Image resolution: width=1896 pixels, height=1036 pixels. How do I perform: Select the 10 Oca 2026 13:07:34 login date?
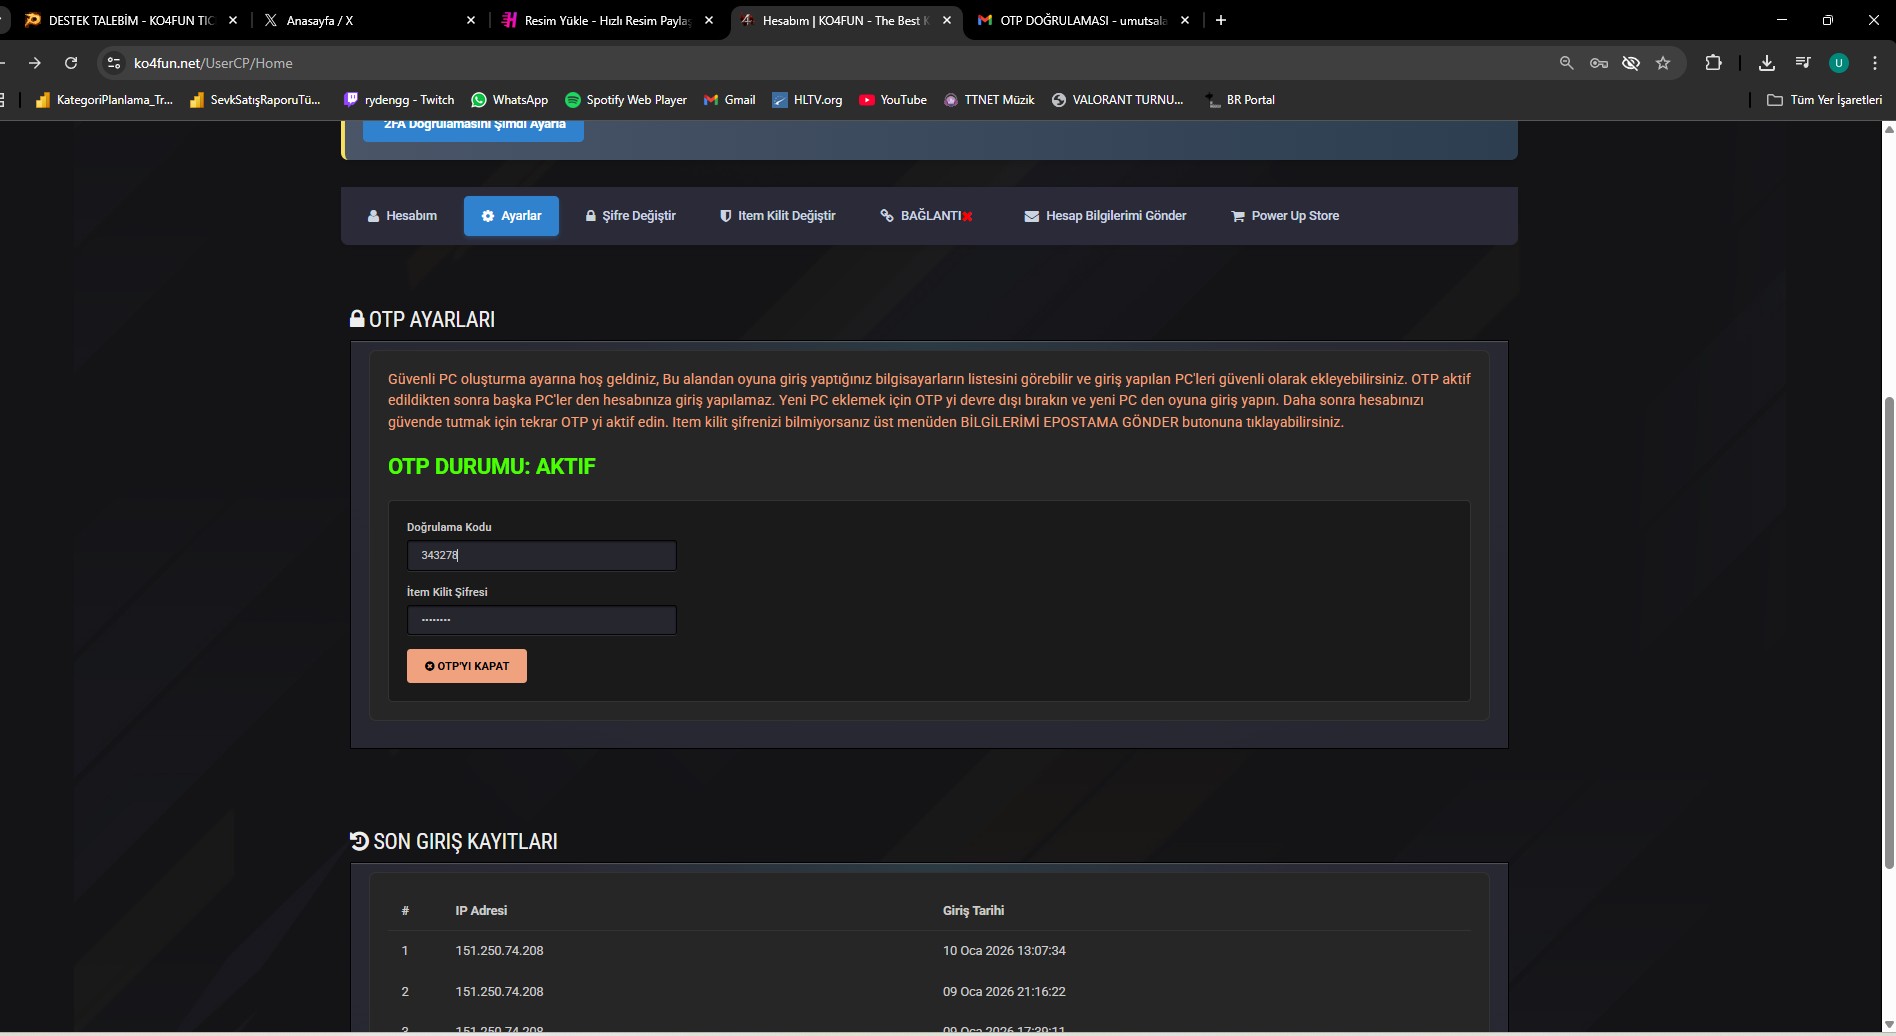(1004, 951)
